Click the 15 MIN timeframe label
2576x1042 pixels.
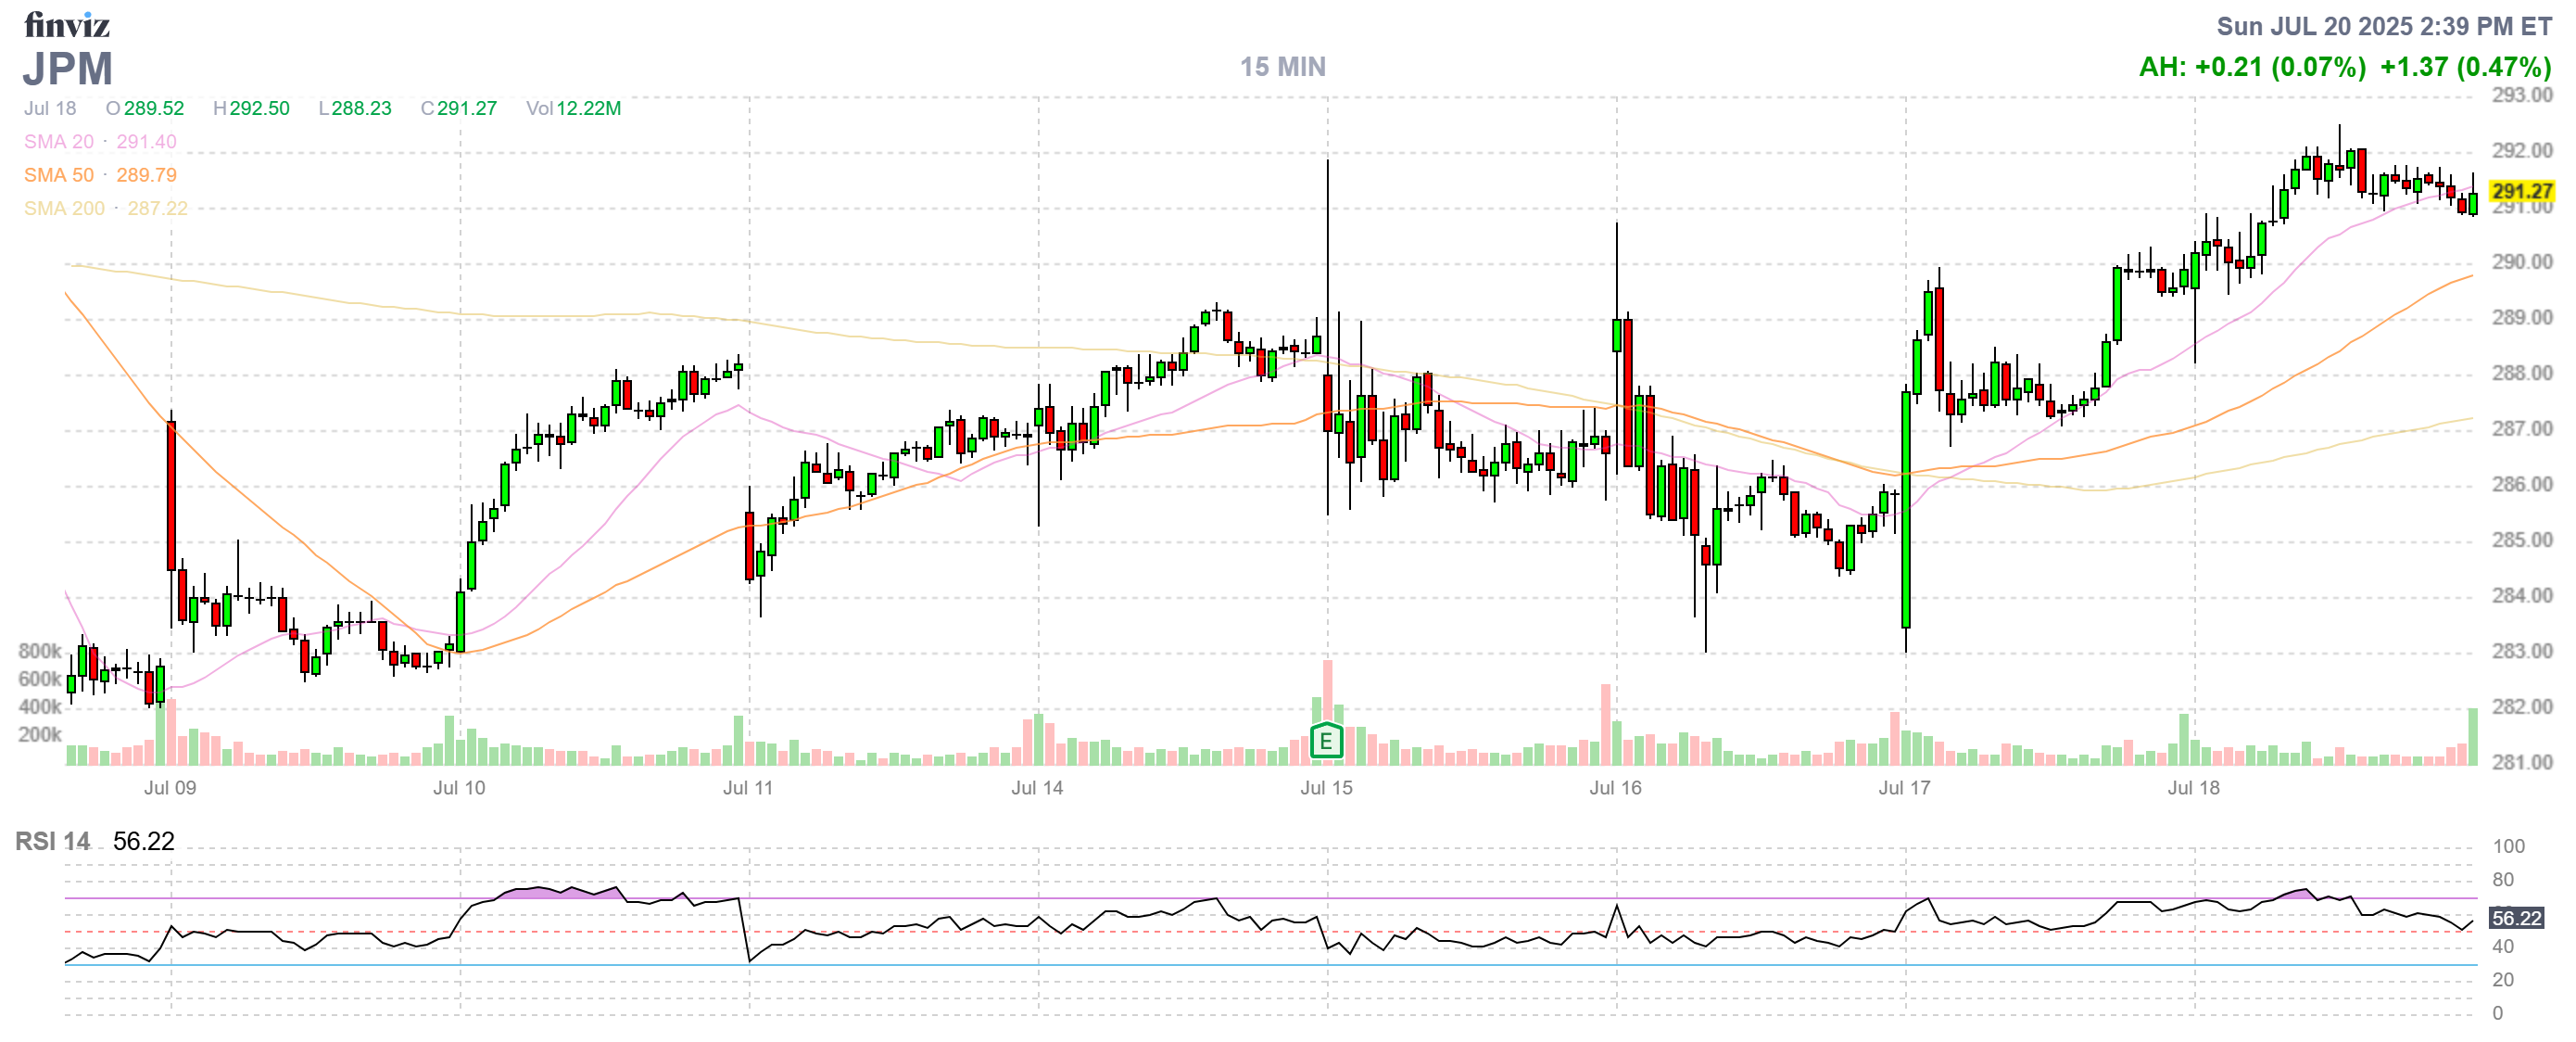tap(1282, 67)
